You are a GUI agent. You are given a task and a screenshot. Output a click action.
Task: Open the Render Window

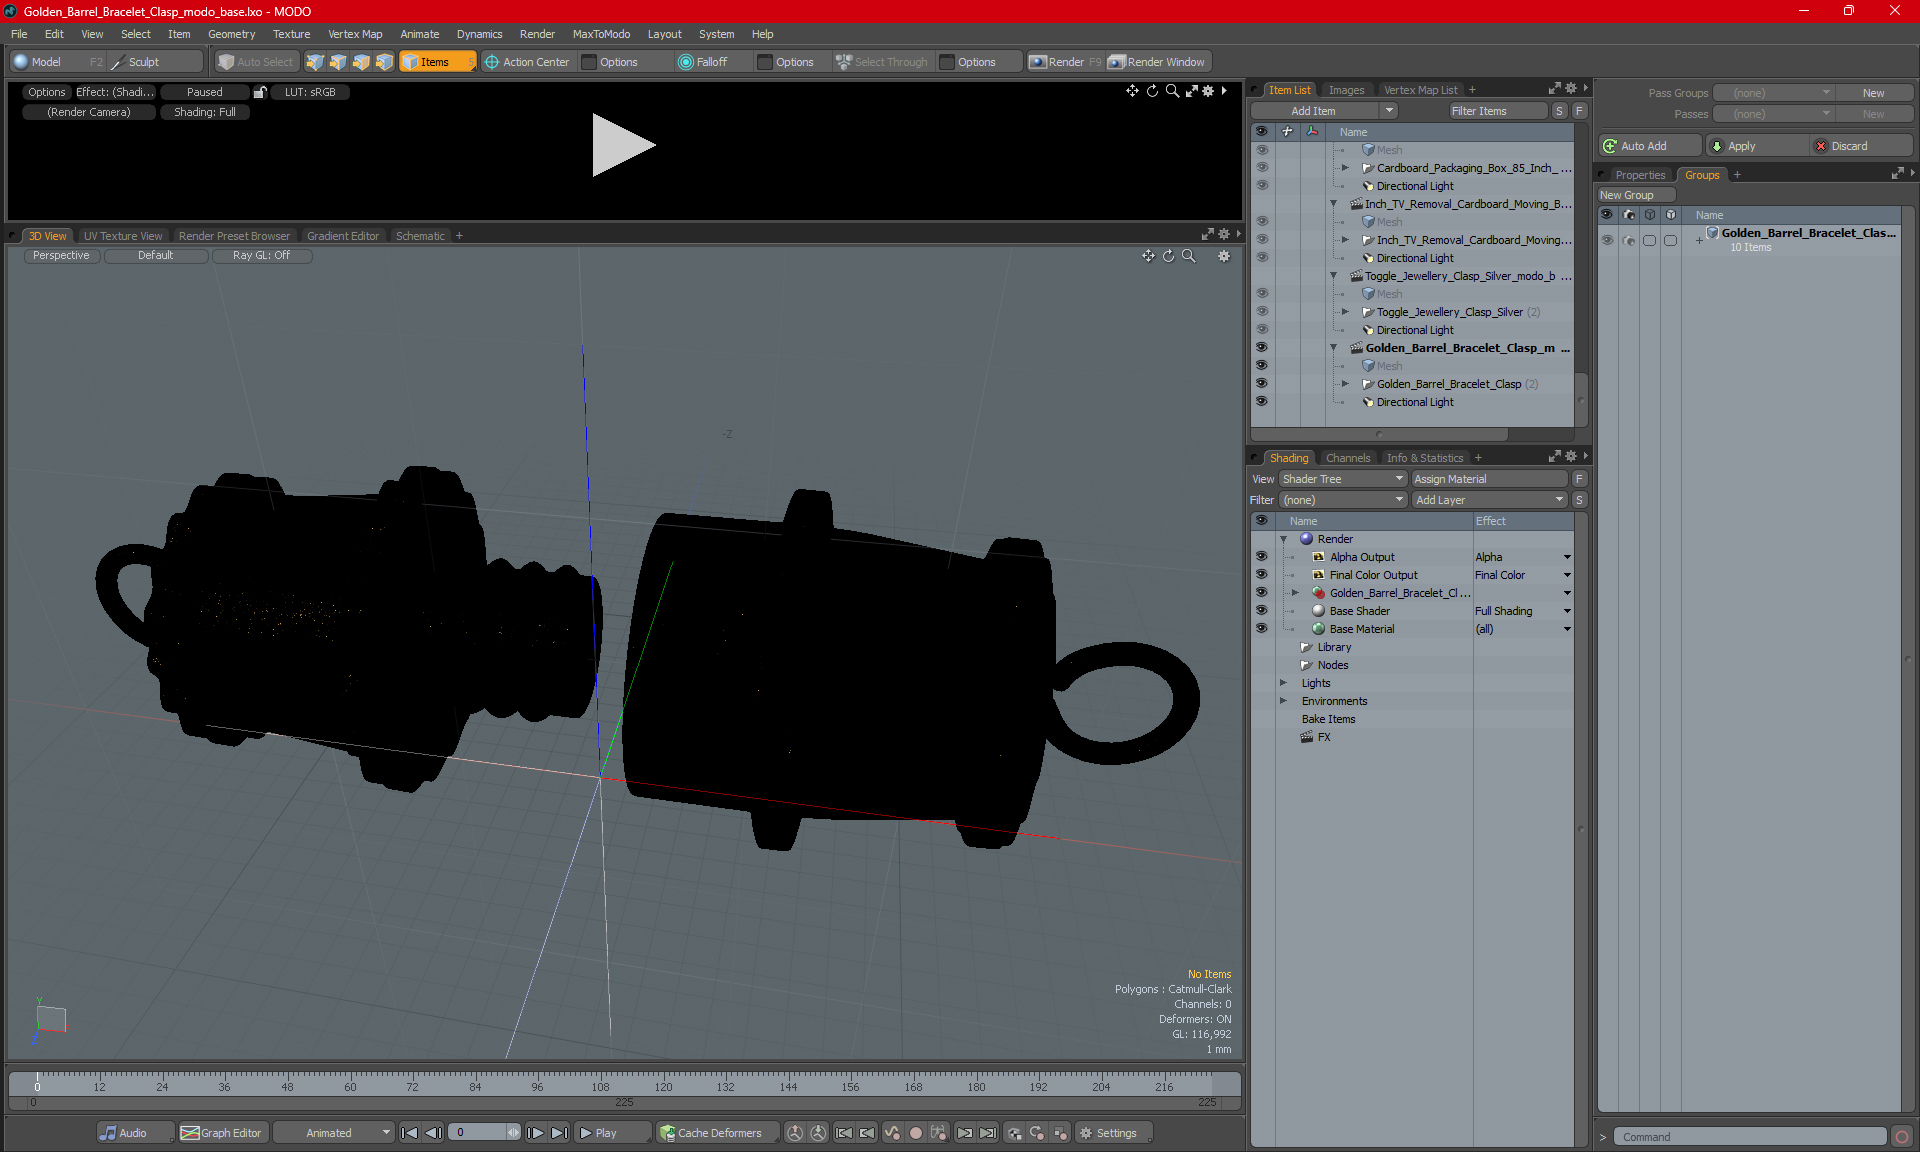1157,62
